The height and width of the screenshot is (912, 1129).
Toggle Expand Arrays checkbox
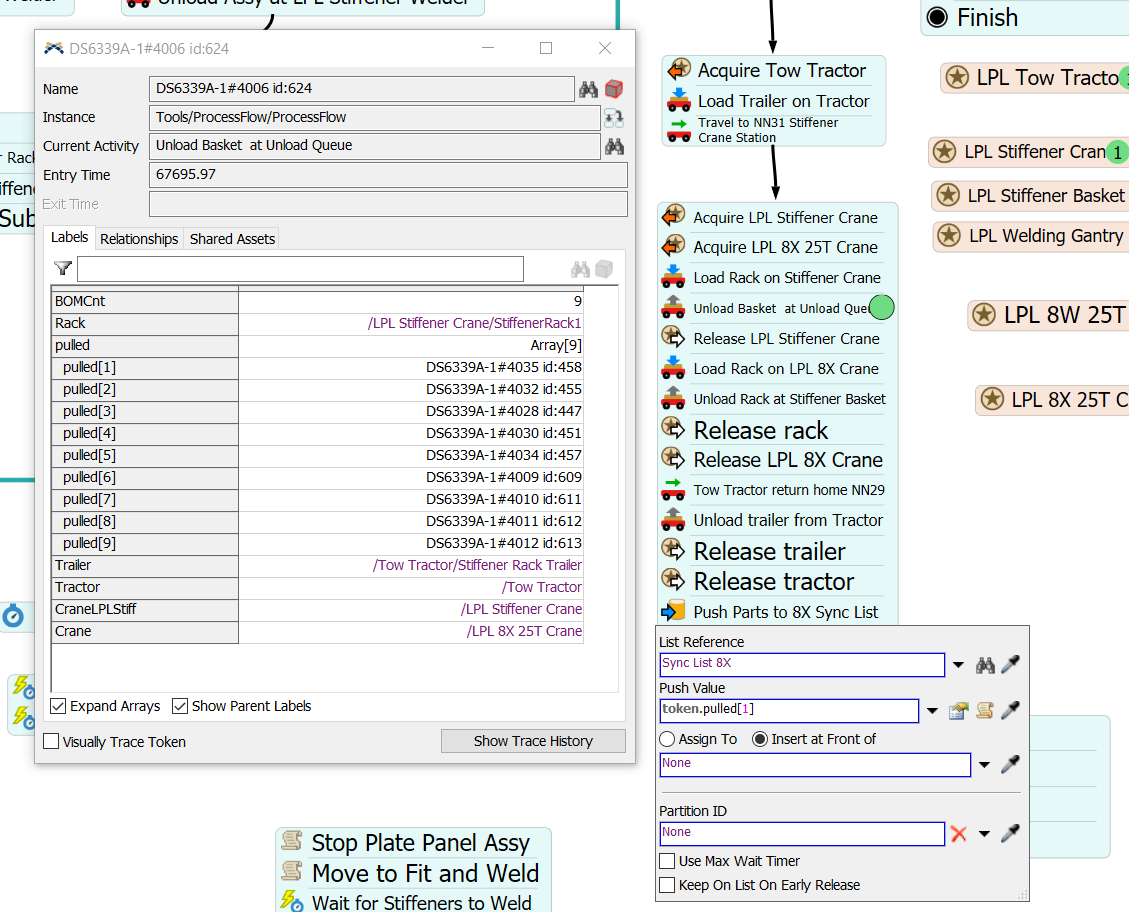(x=58, y=706)
